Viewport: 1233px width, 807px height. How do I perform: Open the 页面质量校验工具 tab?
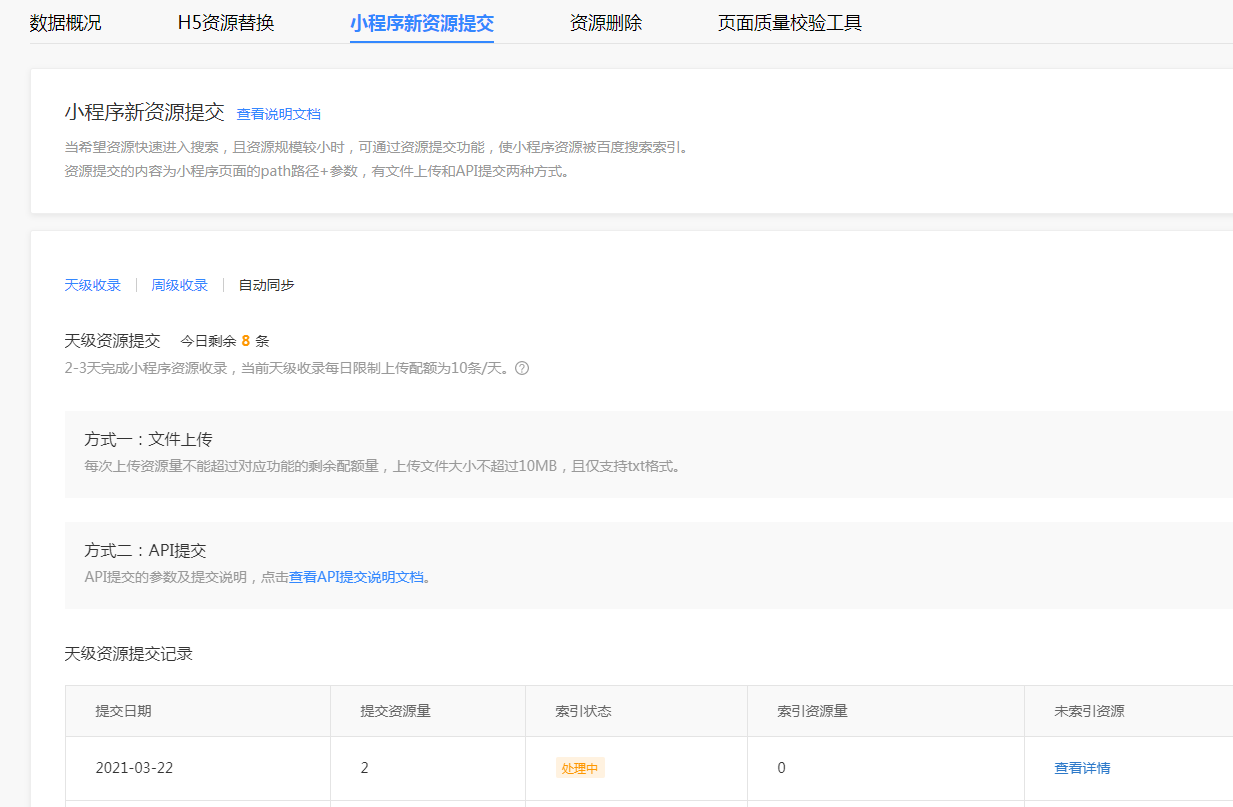790,23
